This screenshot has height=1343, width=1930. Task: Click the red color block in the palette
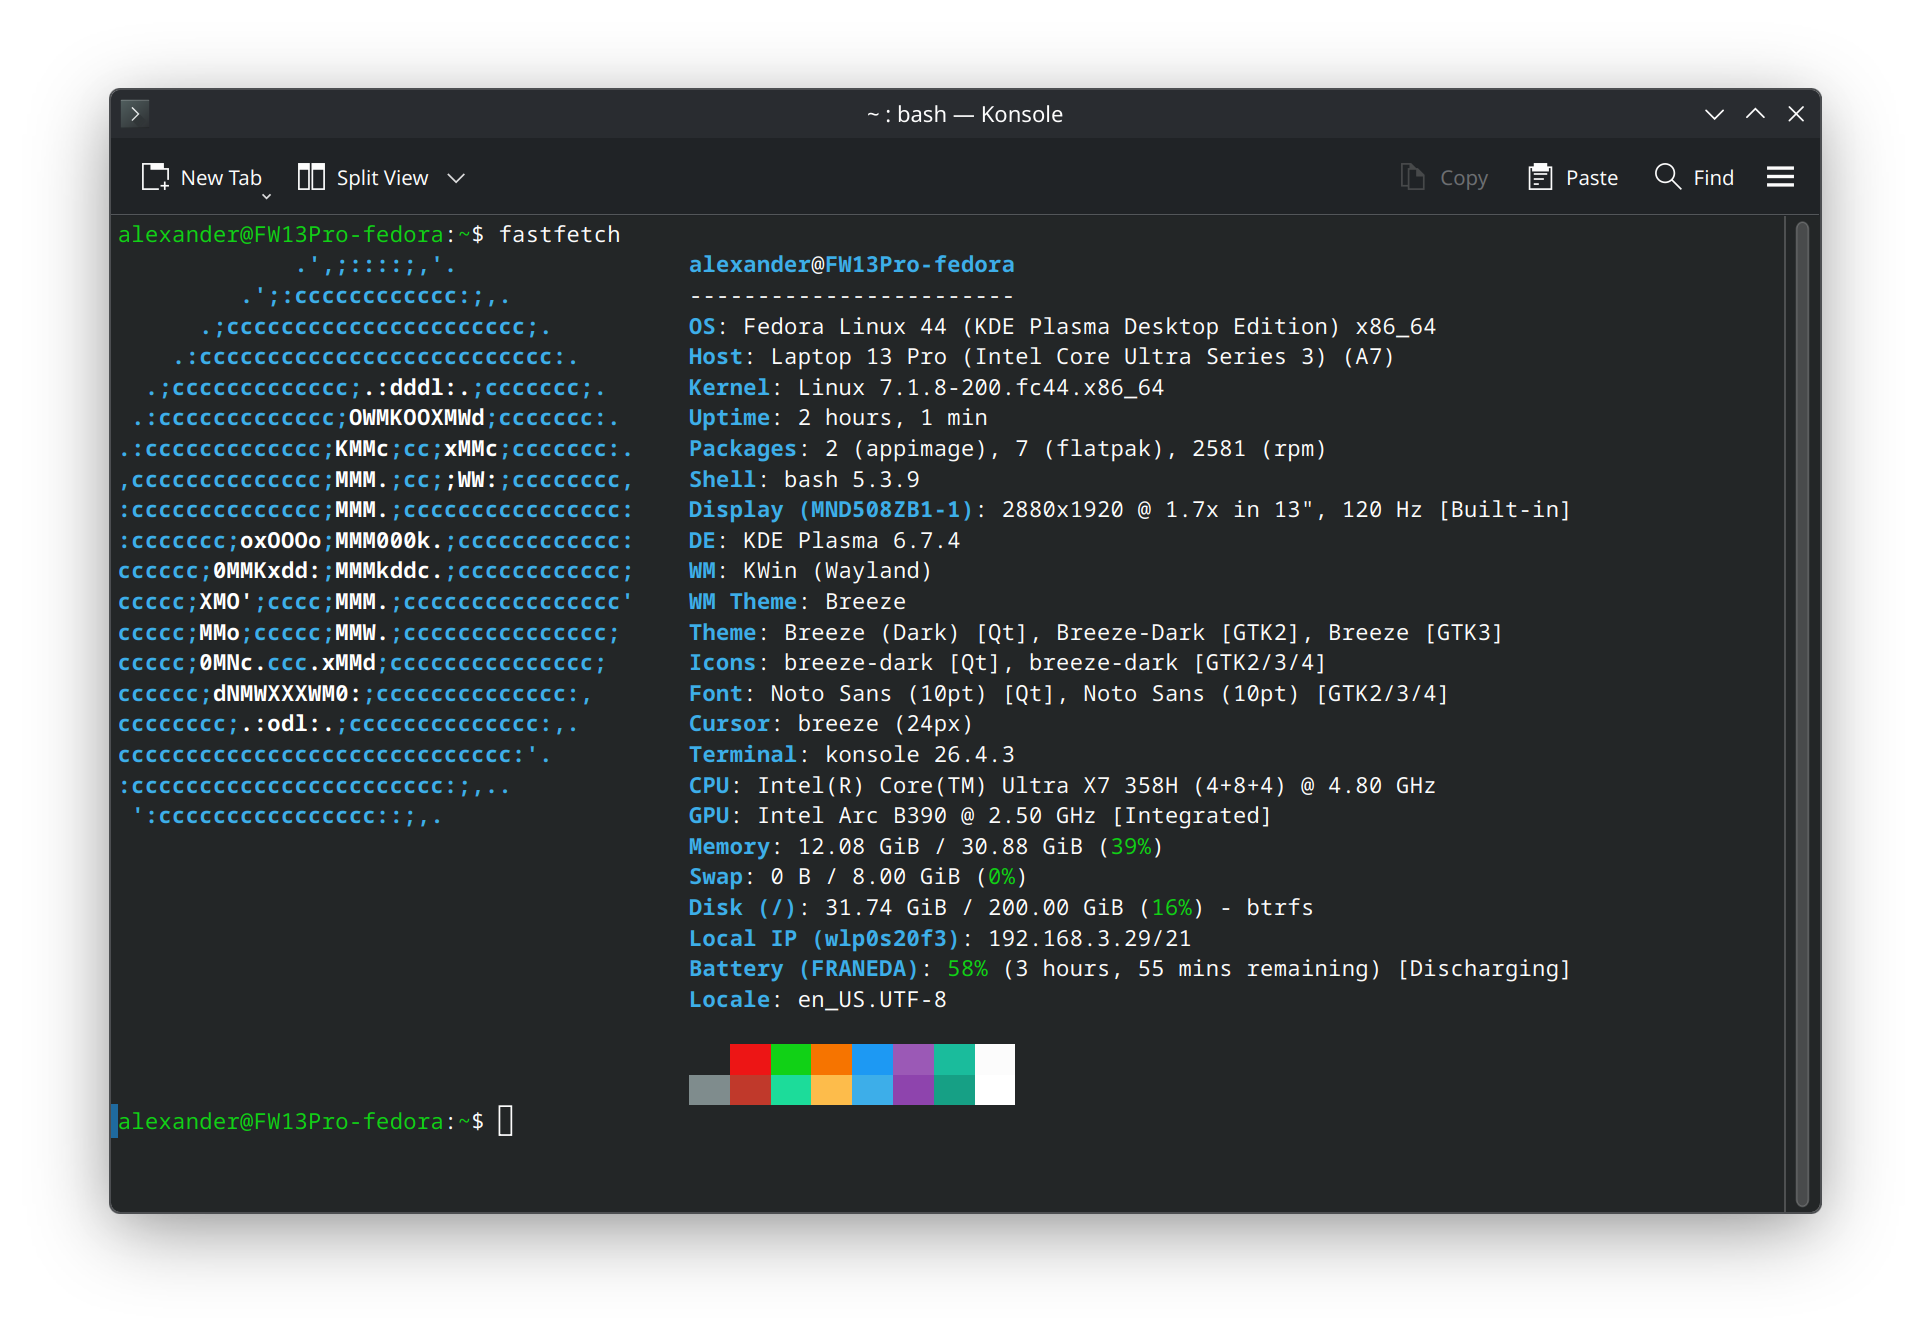tap(750, 1059)
